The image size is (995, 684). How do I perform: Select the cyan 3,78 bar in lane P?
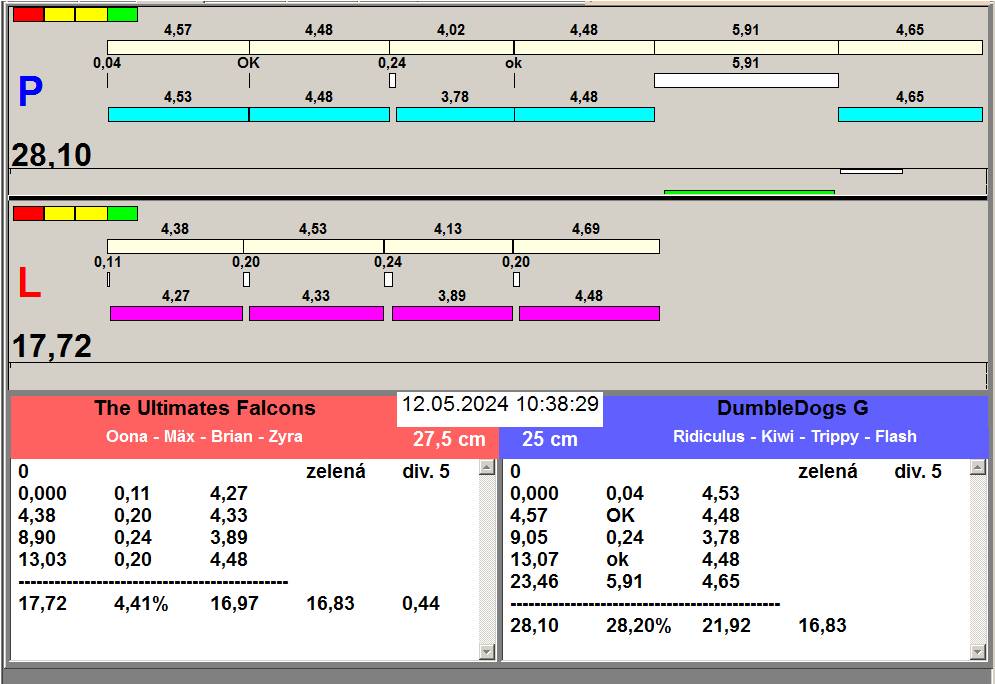tap(455, 114)
